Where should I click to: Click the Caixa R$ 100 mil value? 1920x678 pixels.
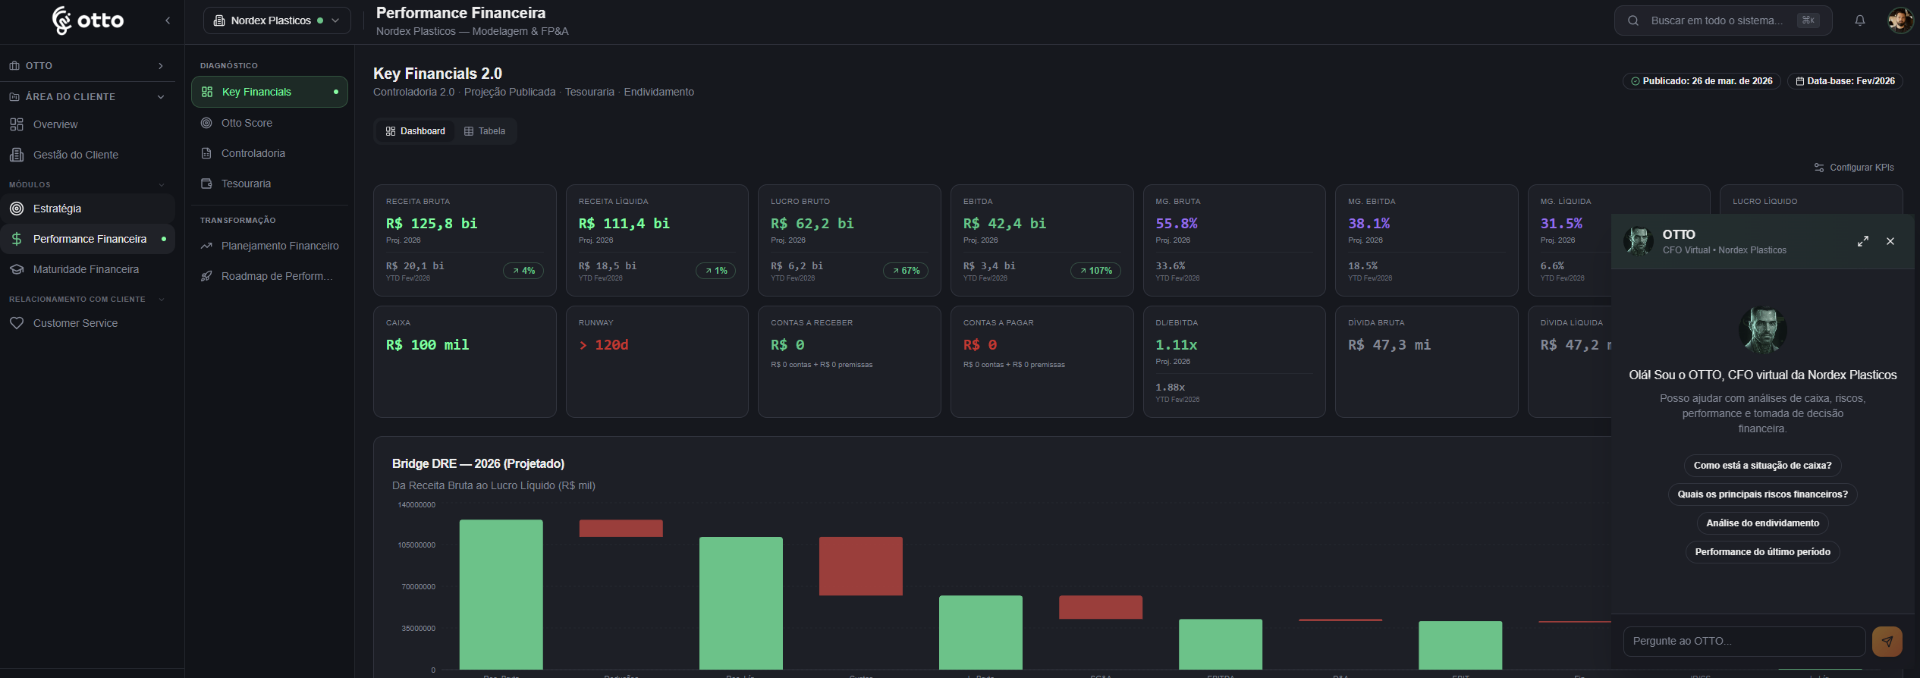[x=427, y=345]
